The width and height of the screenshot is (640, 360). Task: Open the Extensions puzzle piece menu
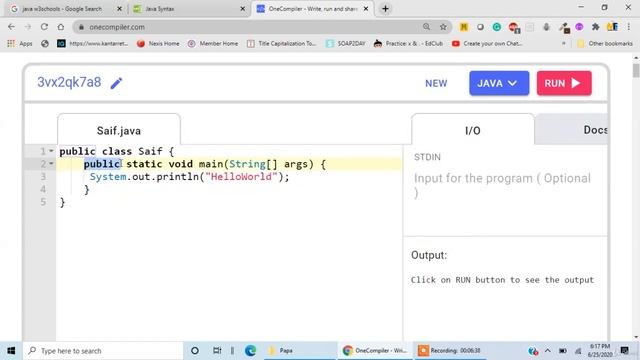[x=596, y=27]
